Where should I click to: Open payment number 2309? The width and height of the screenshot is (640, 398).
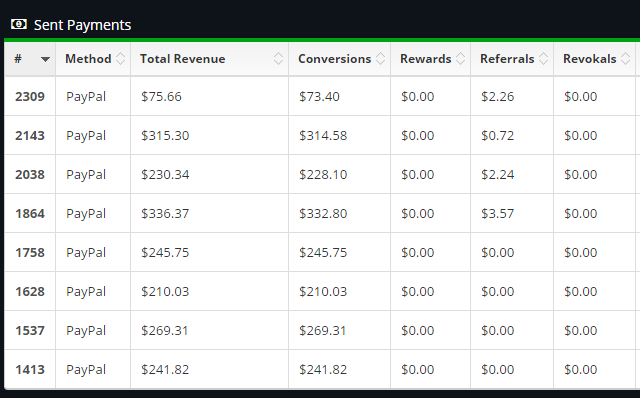[30, 97]
